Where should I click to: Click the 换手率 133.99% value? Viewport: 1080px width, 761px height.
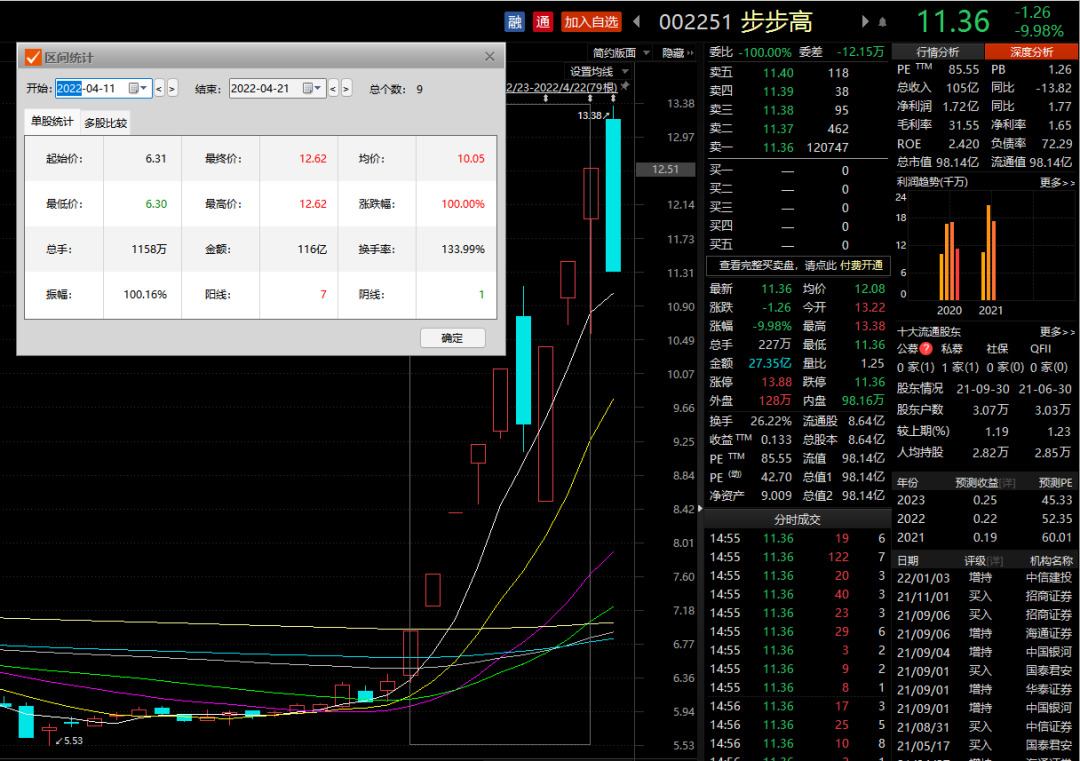coord(463,249)
